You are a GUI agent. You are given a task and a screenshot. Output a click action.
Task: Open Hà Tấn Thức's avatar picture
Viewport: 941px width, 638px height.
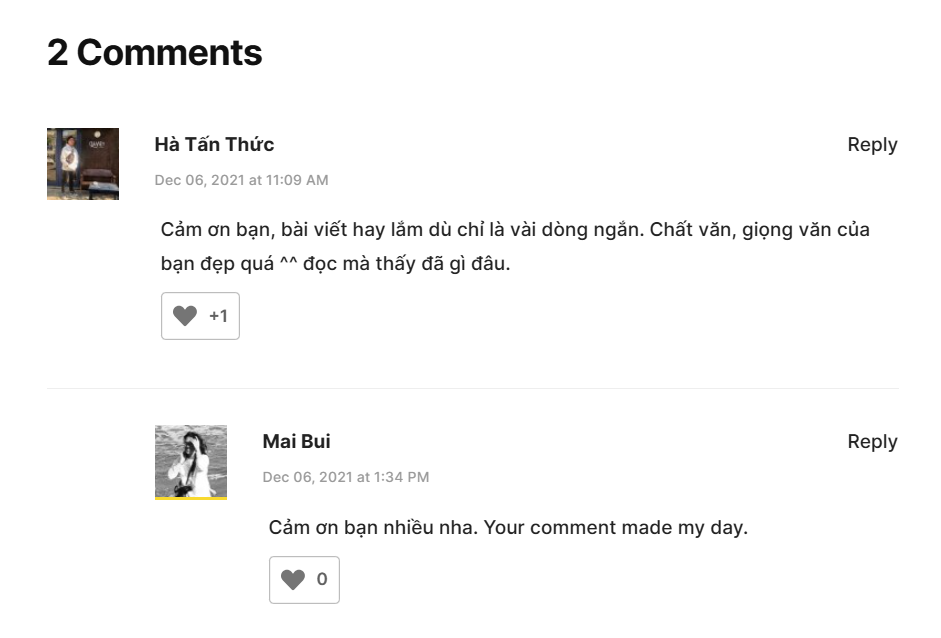tap(83, 163)
